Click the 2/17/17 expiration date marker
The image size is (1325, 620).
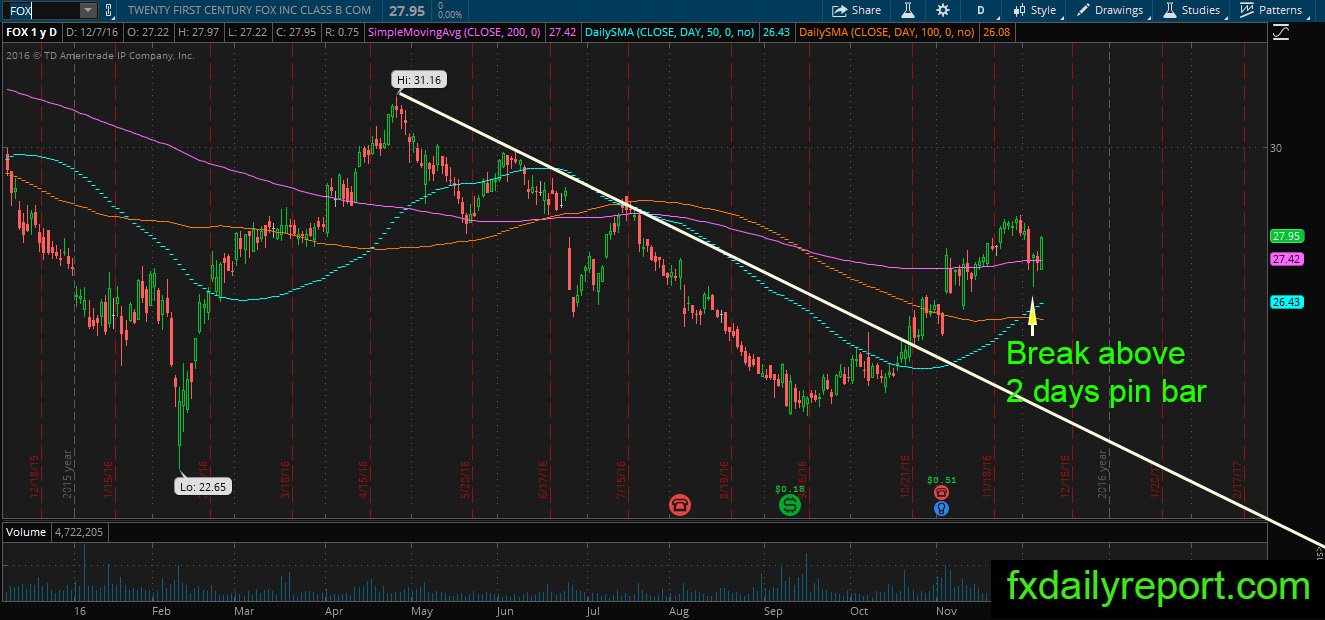point(1236,478)
